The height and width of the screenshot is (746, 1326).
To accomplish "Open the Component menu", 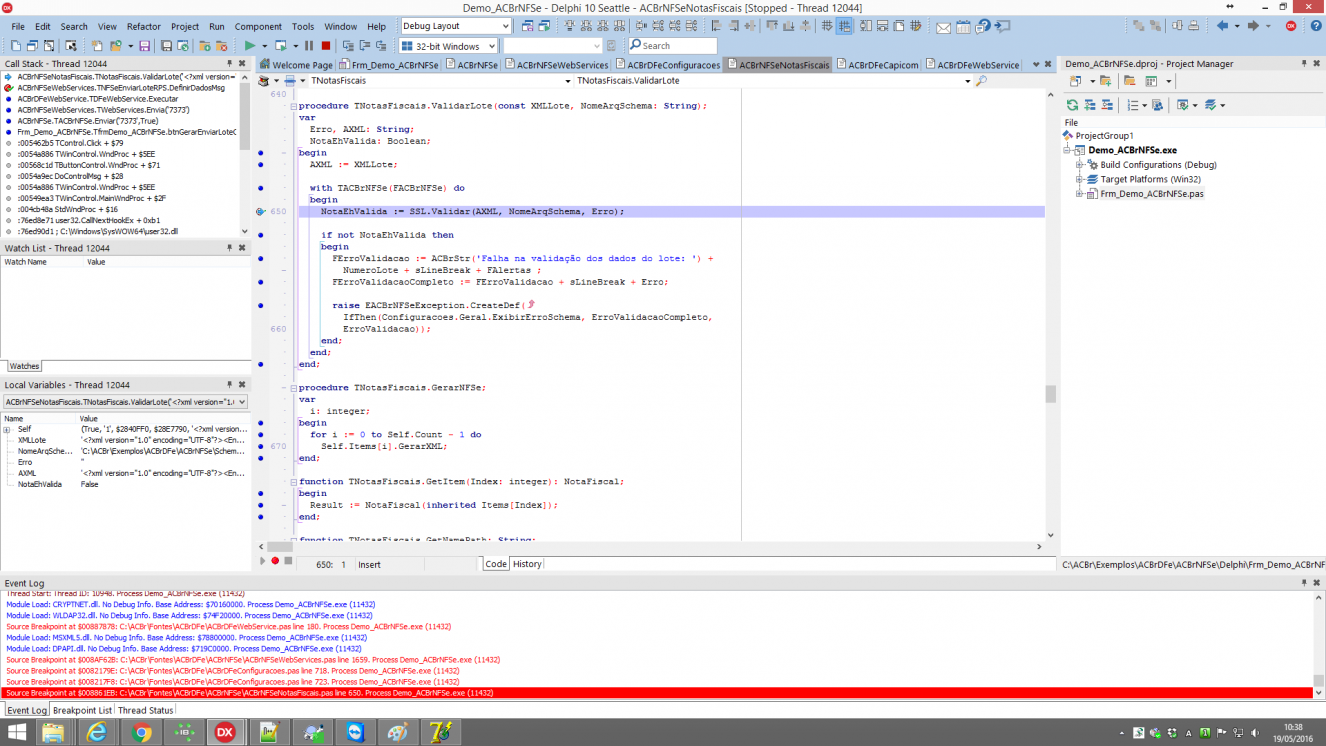I will [x=258, y=27].
